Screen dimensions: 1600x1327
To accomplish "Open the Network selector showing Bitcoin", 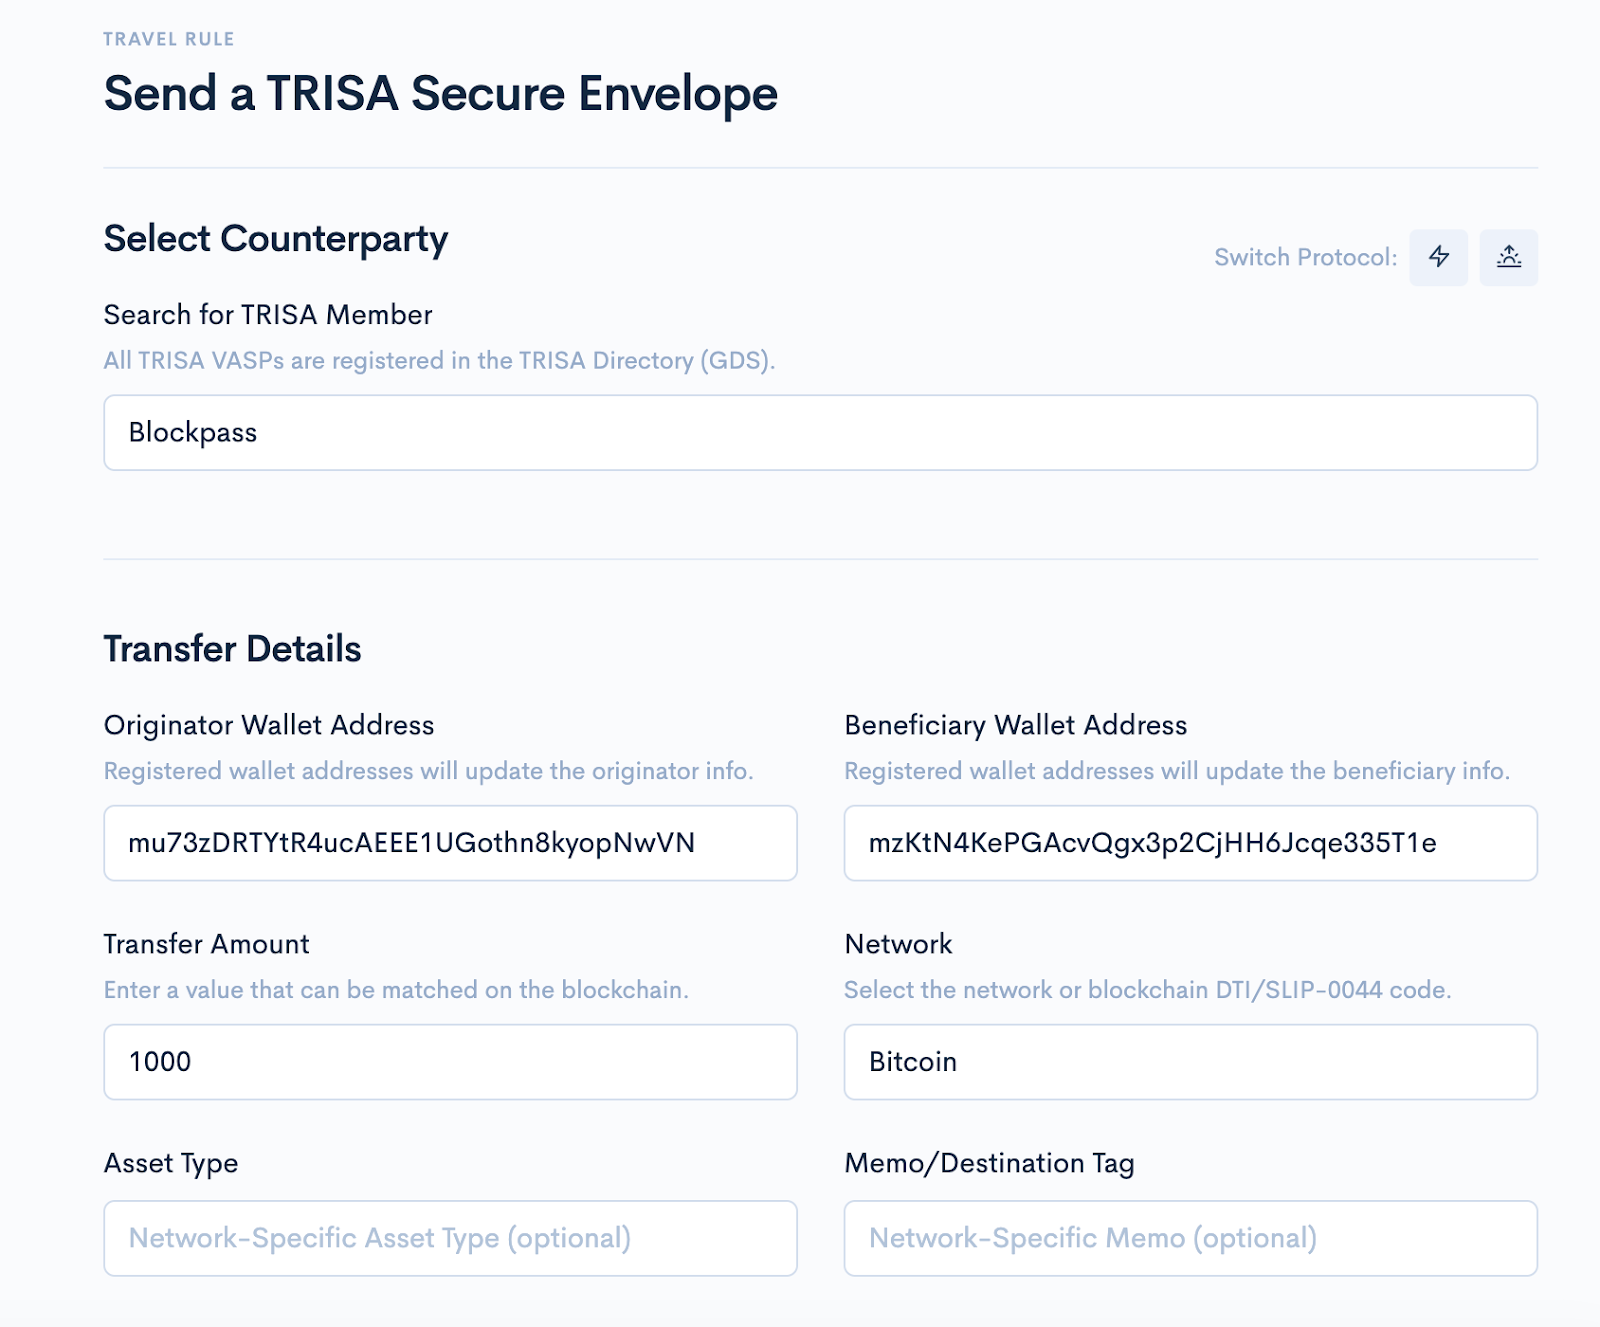I will pyautogui.click(x=1190, y=1062).
